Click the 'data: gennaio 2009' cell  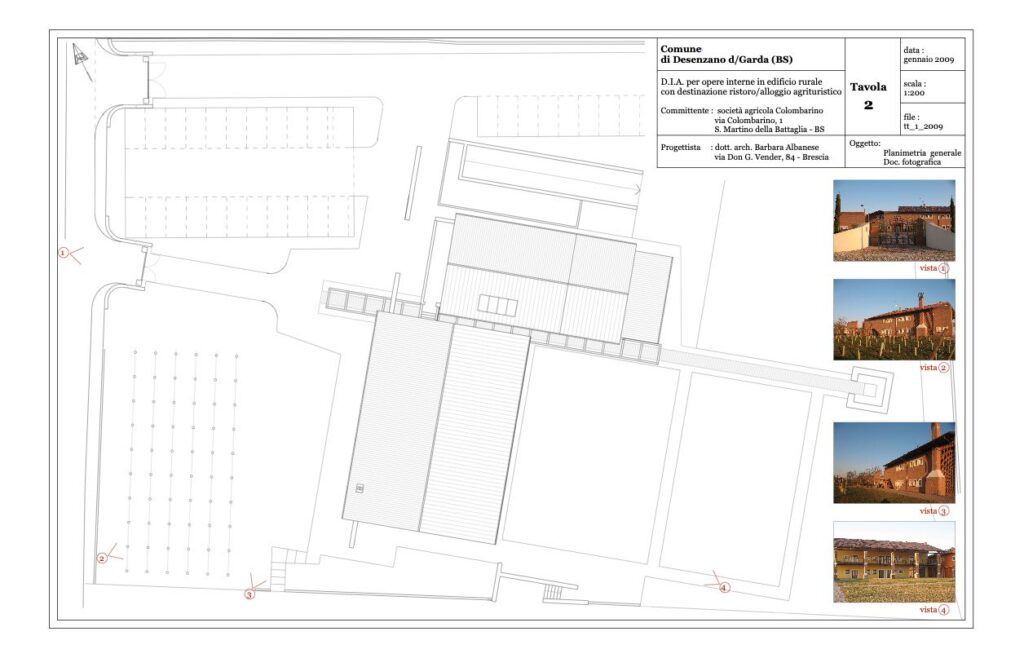(x=932, y=54)
